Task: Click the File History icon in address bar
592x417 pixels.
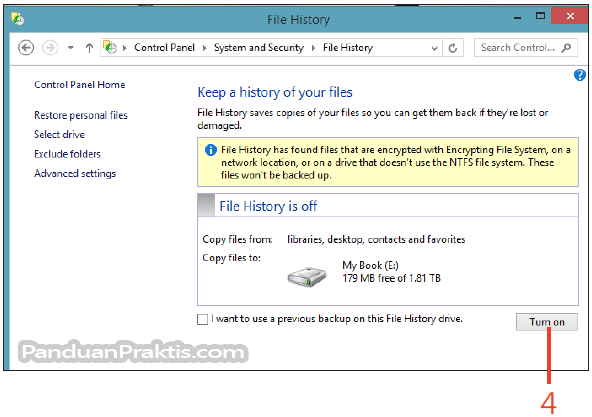Action: pos(110,48)
